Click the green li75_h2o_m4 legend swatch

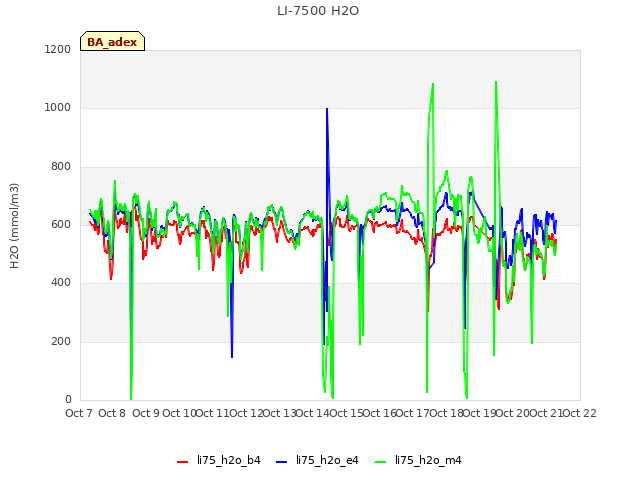click(x=380, y=462)
